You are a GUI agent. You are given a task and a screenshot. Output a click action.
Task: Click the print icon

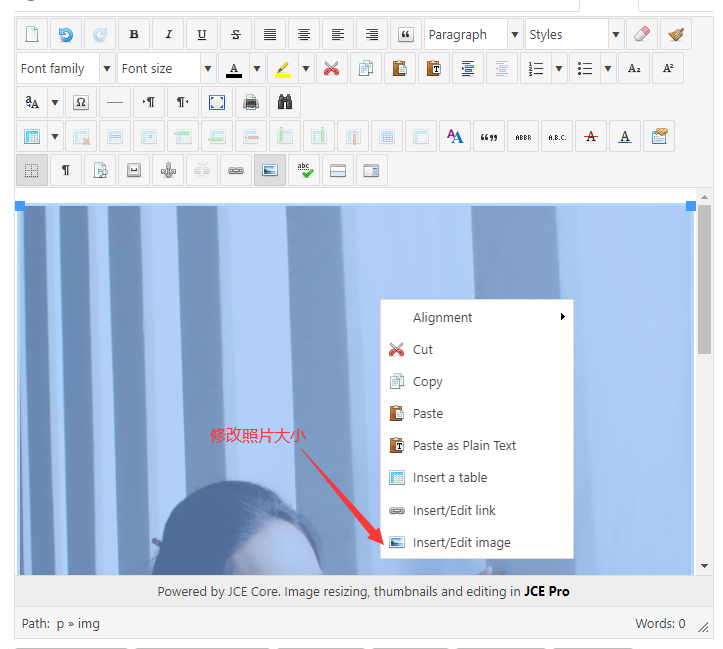[x=251, y=103]
